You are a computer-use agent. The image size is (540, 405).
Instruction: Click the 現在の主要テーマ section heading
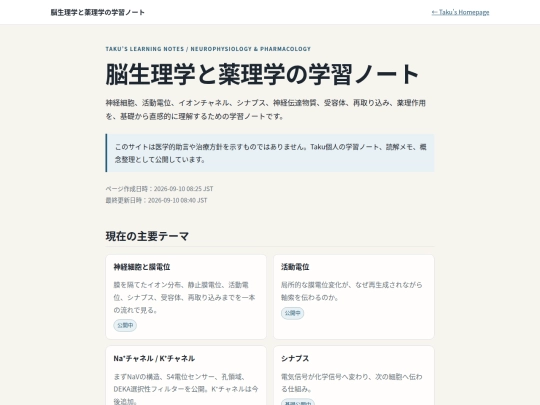pos(147,236)
